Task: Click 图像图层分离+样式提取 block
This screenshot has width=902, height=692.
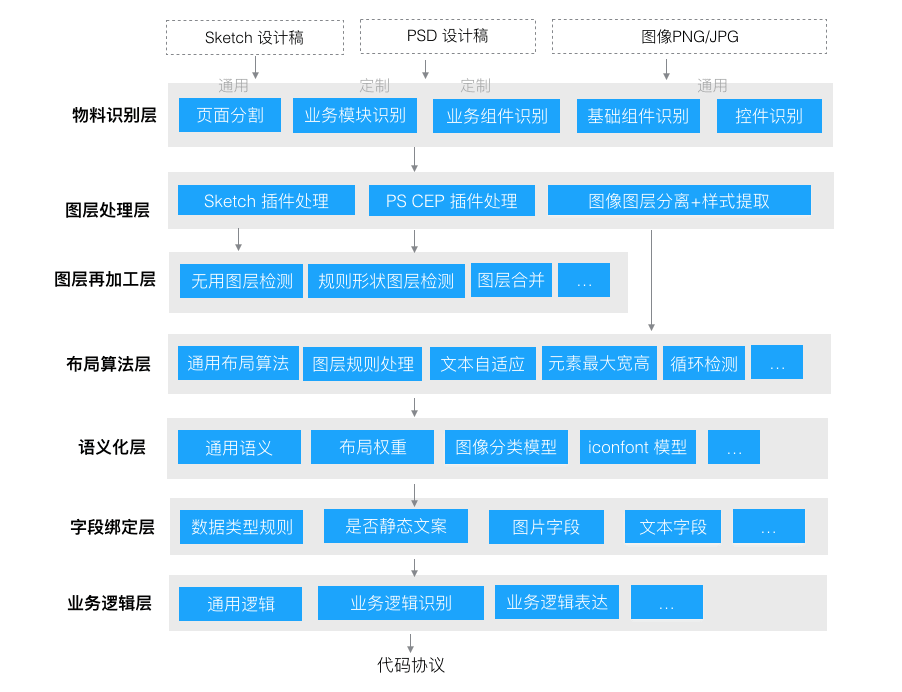Action: [679, 200]
